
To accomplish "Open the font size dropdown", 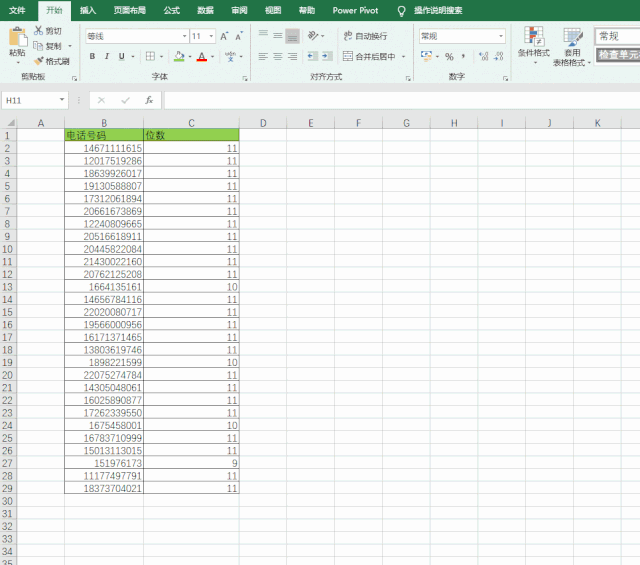I will tap(211, 36).
